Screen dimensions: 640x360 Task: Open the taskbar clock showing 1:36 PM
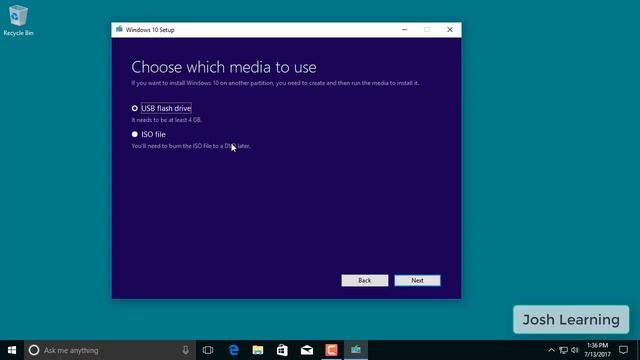pyautogui.click(x=598, y=350)
